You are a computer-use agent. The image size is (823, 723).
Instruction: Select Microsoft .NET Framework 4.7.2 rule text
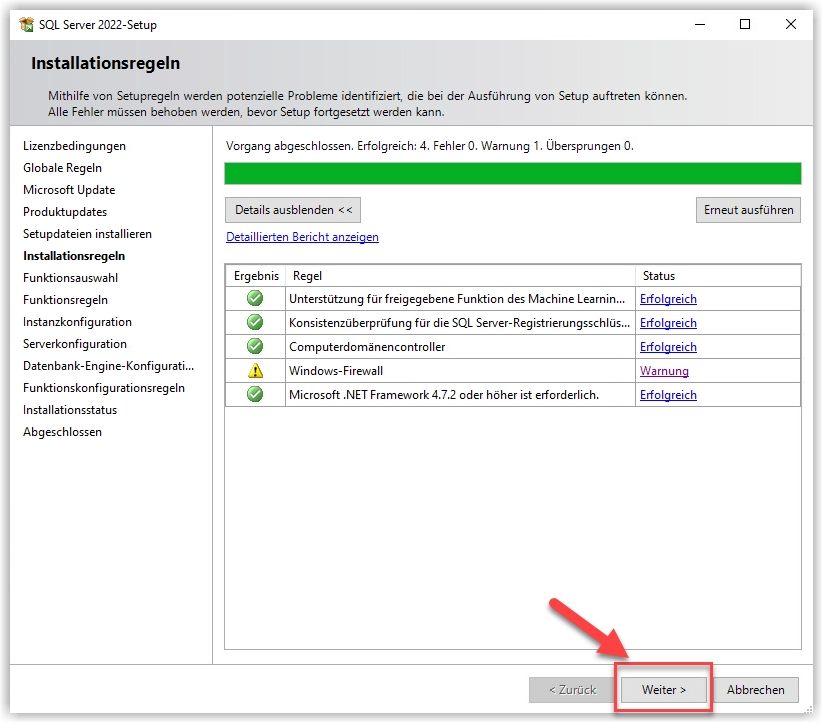tap(444, 395)
